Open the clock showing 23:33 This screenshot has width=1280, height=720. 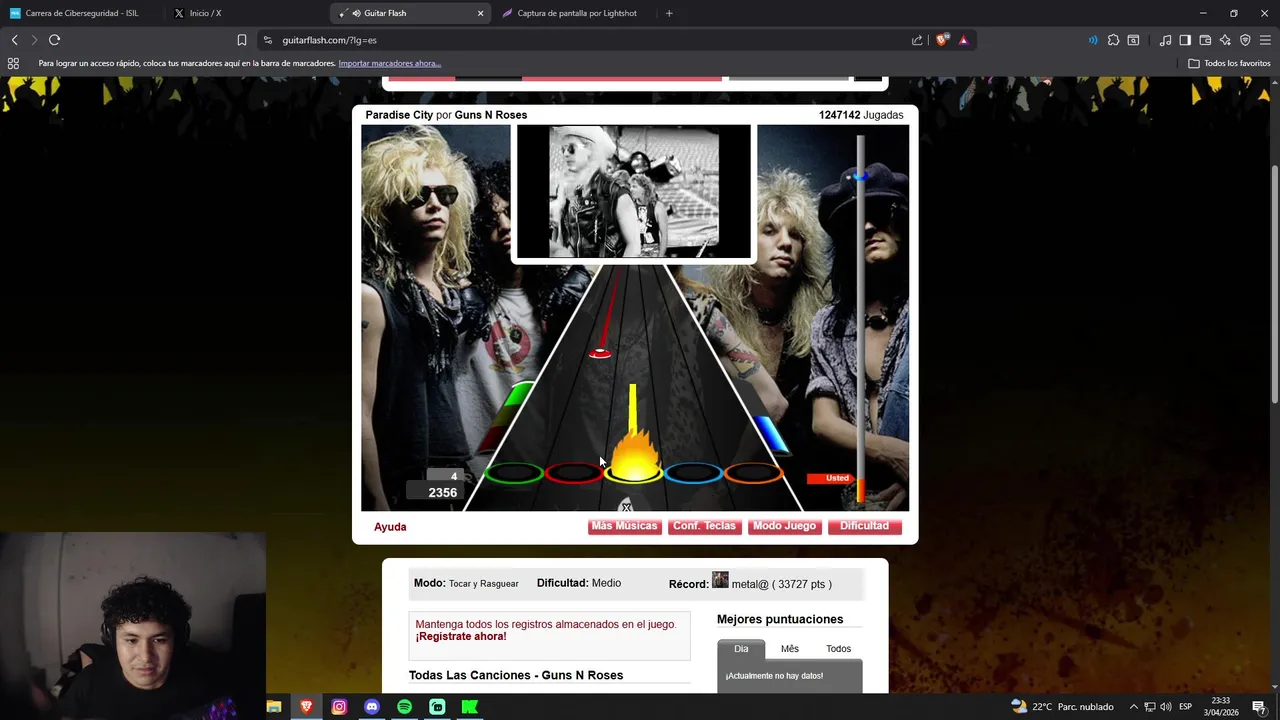coord(1221,707)
